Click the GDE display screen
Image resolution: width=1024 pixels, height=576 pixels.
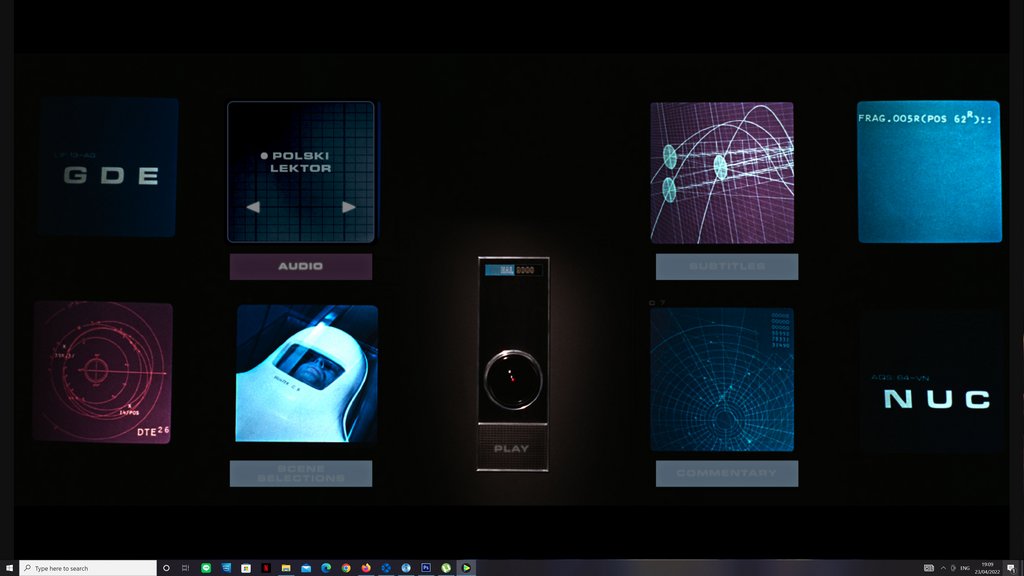pyautogui.click(x=108, y=167)
